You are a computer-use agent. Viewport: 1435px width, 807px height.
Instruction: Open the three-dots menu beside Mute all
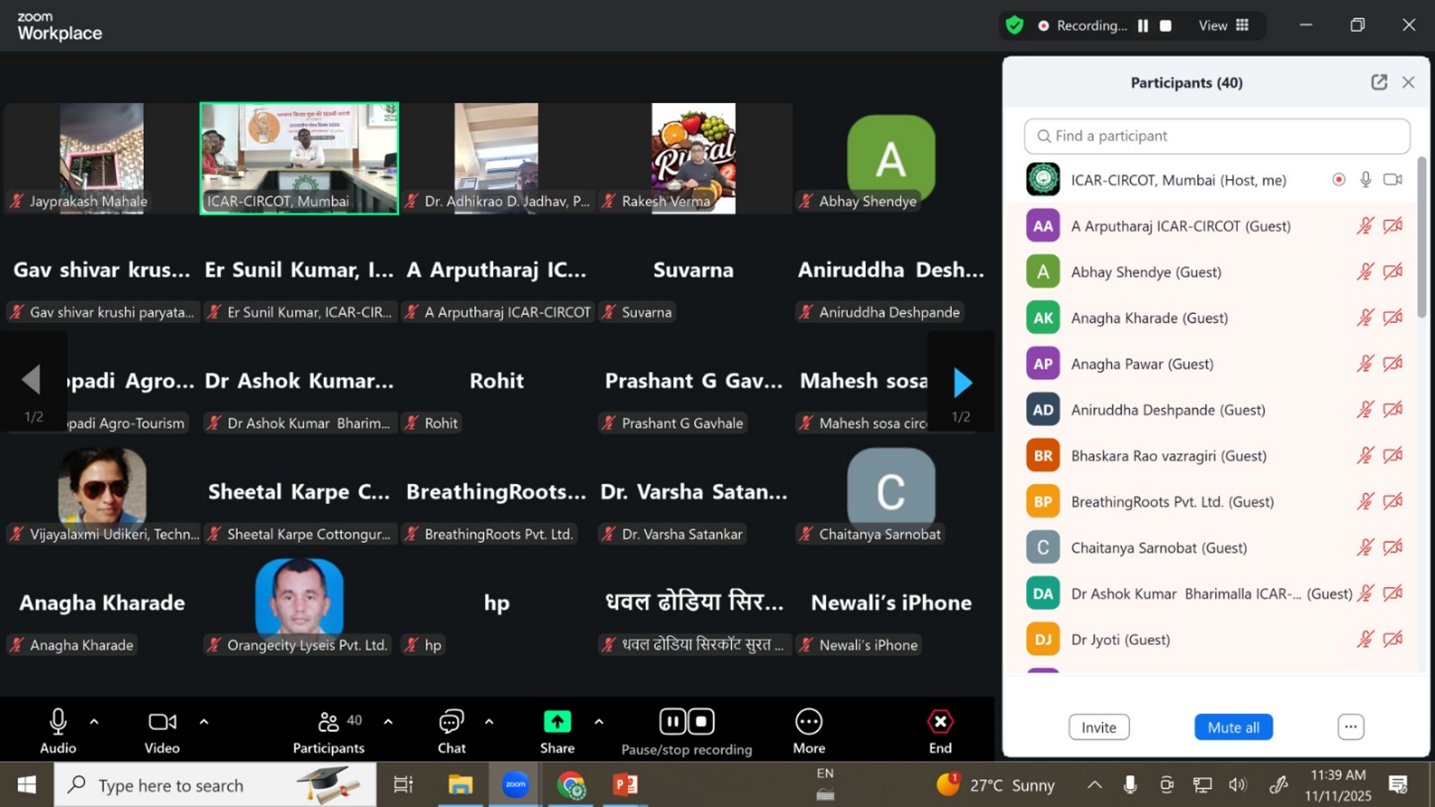(1350, 727)
